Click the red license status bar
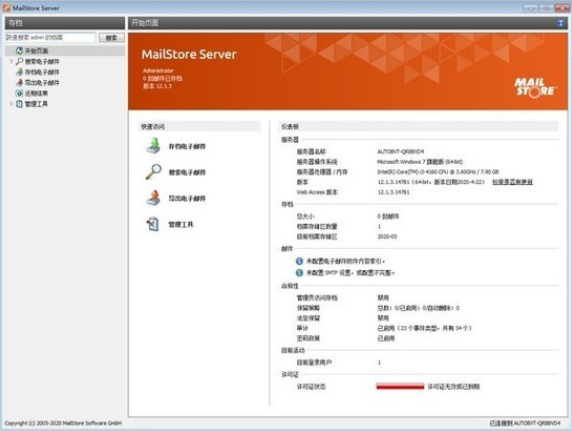 click(400, 386)
